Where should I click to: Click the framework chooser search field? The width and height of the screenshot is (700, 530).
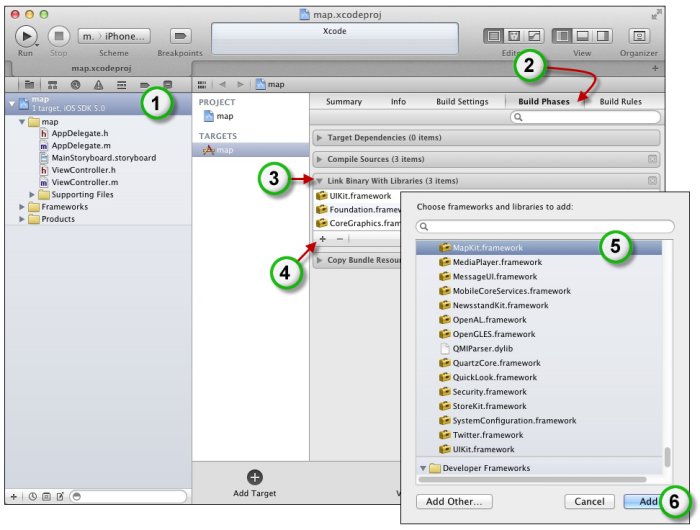point(545,226)
